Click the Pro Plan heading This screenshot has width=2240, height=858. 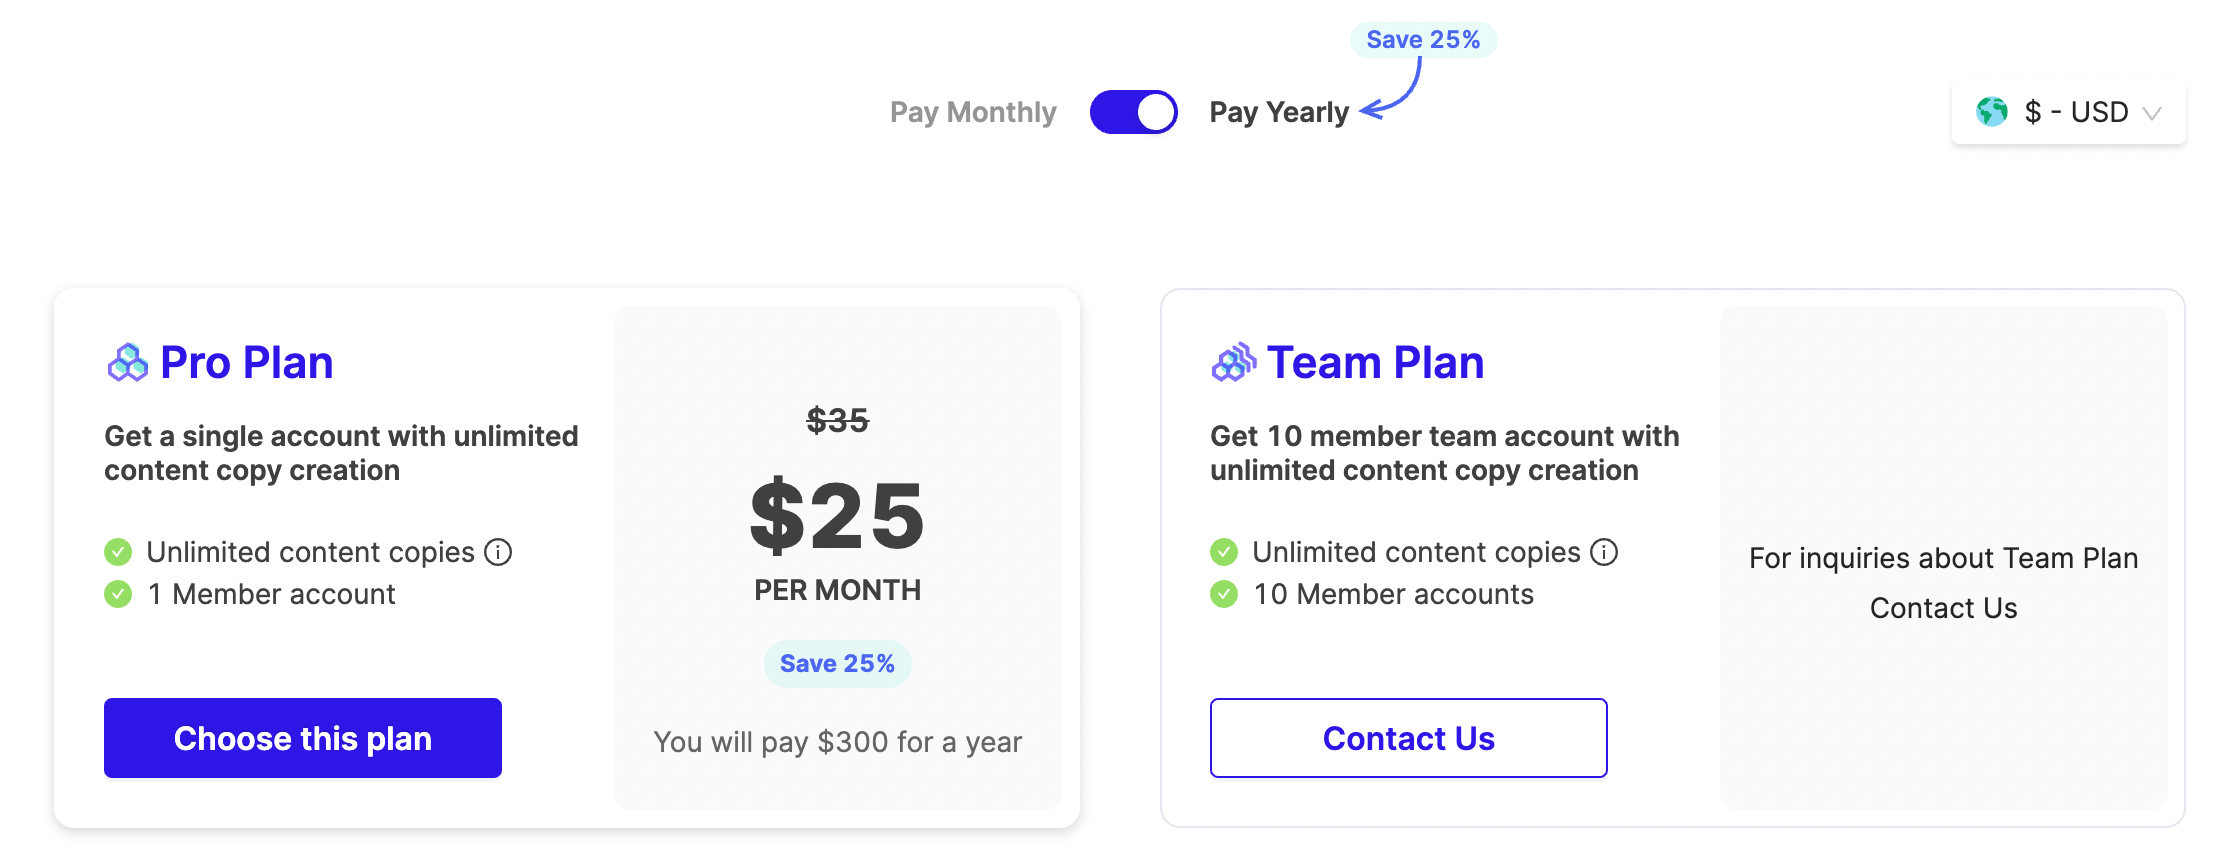coord(246,363)
